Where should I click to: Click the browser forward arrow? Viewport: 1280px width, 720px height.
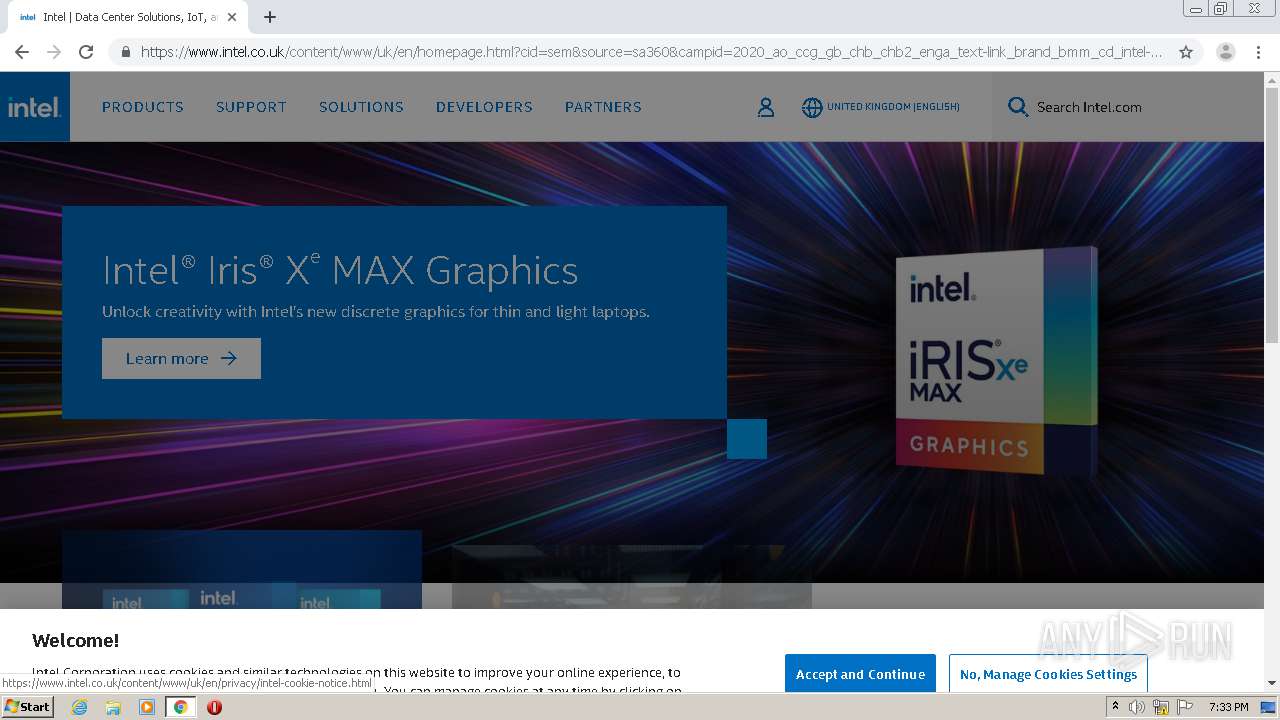(x=54, y=52)
